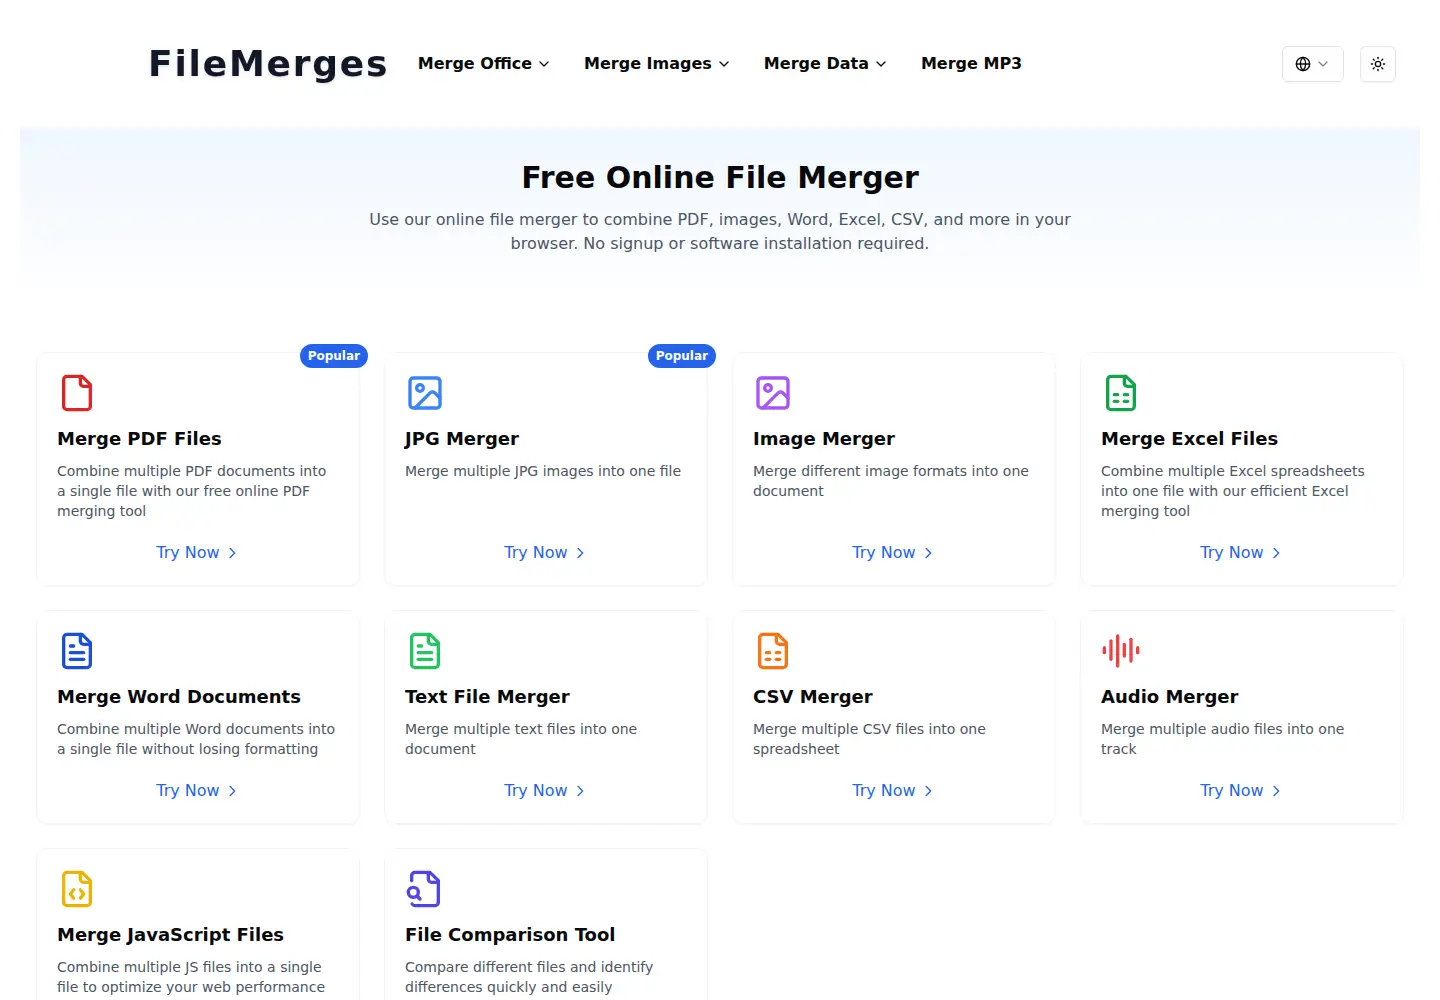Click the red PDF file icon
Screen dimensions: 1440x1000
pos(77,393)
